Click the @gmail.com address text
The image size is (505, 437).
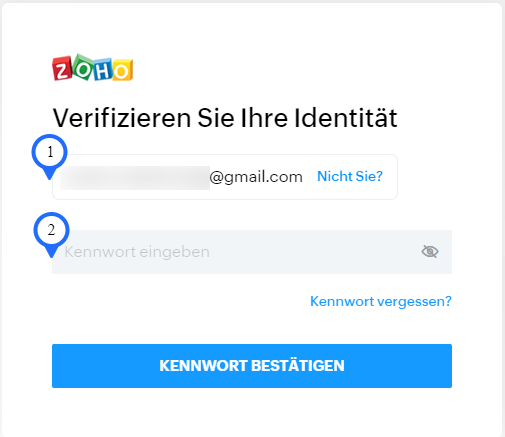pos(256,177)
